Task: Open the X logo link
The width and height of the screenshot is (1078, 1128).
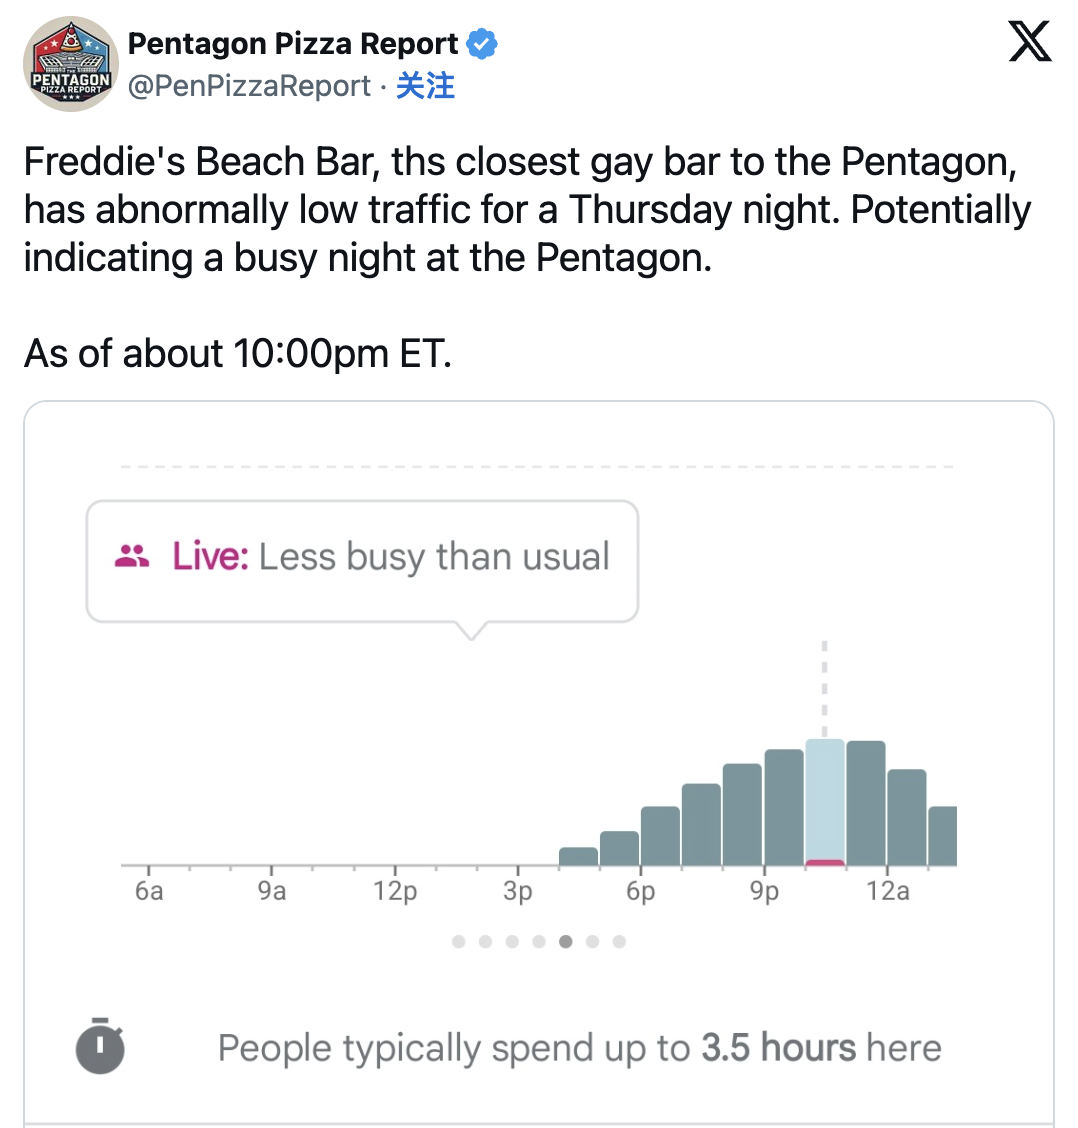Action: [x=1030, y=43]
